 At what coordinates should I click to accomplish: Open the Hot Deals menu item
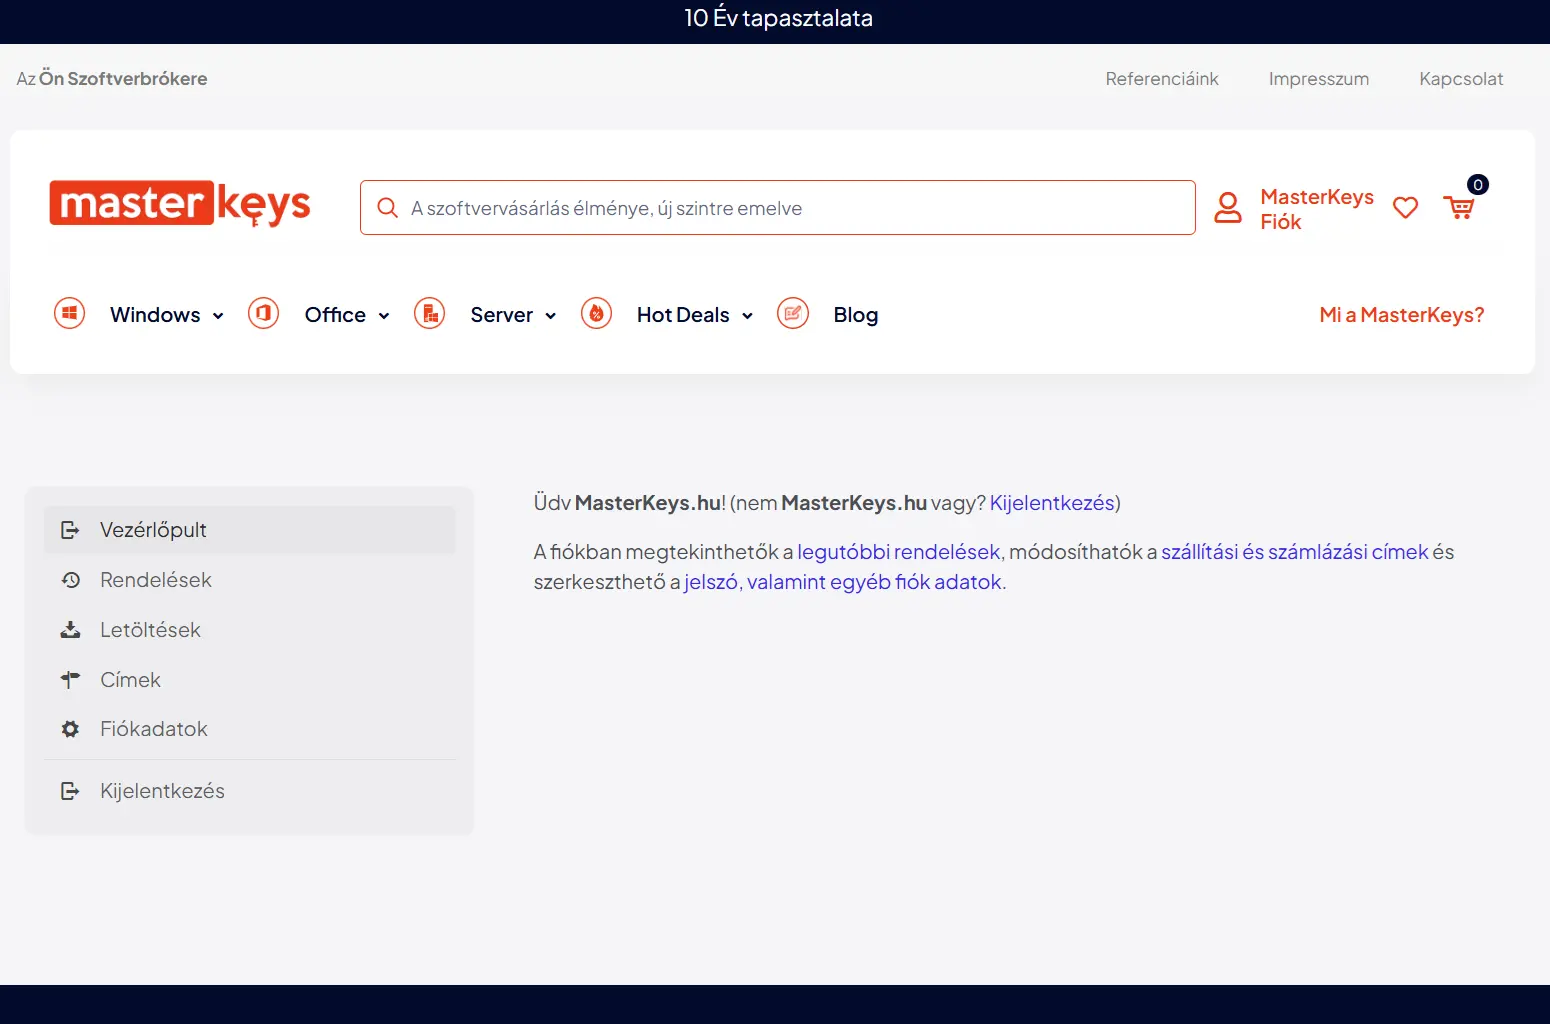(x=683, y=315)
